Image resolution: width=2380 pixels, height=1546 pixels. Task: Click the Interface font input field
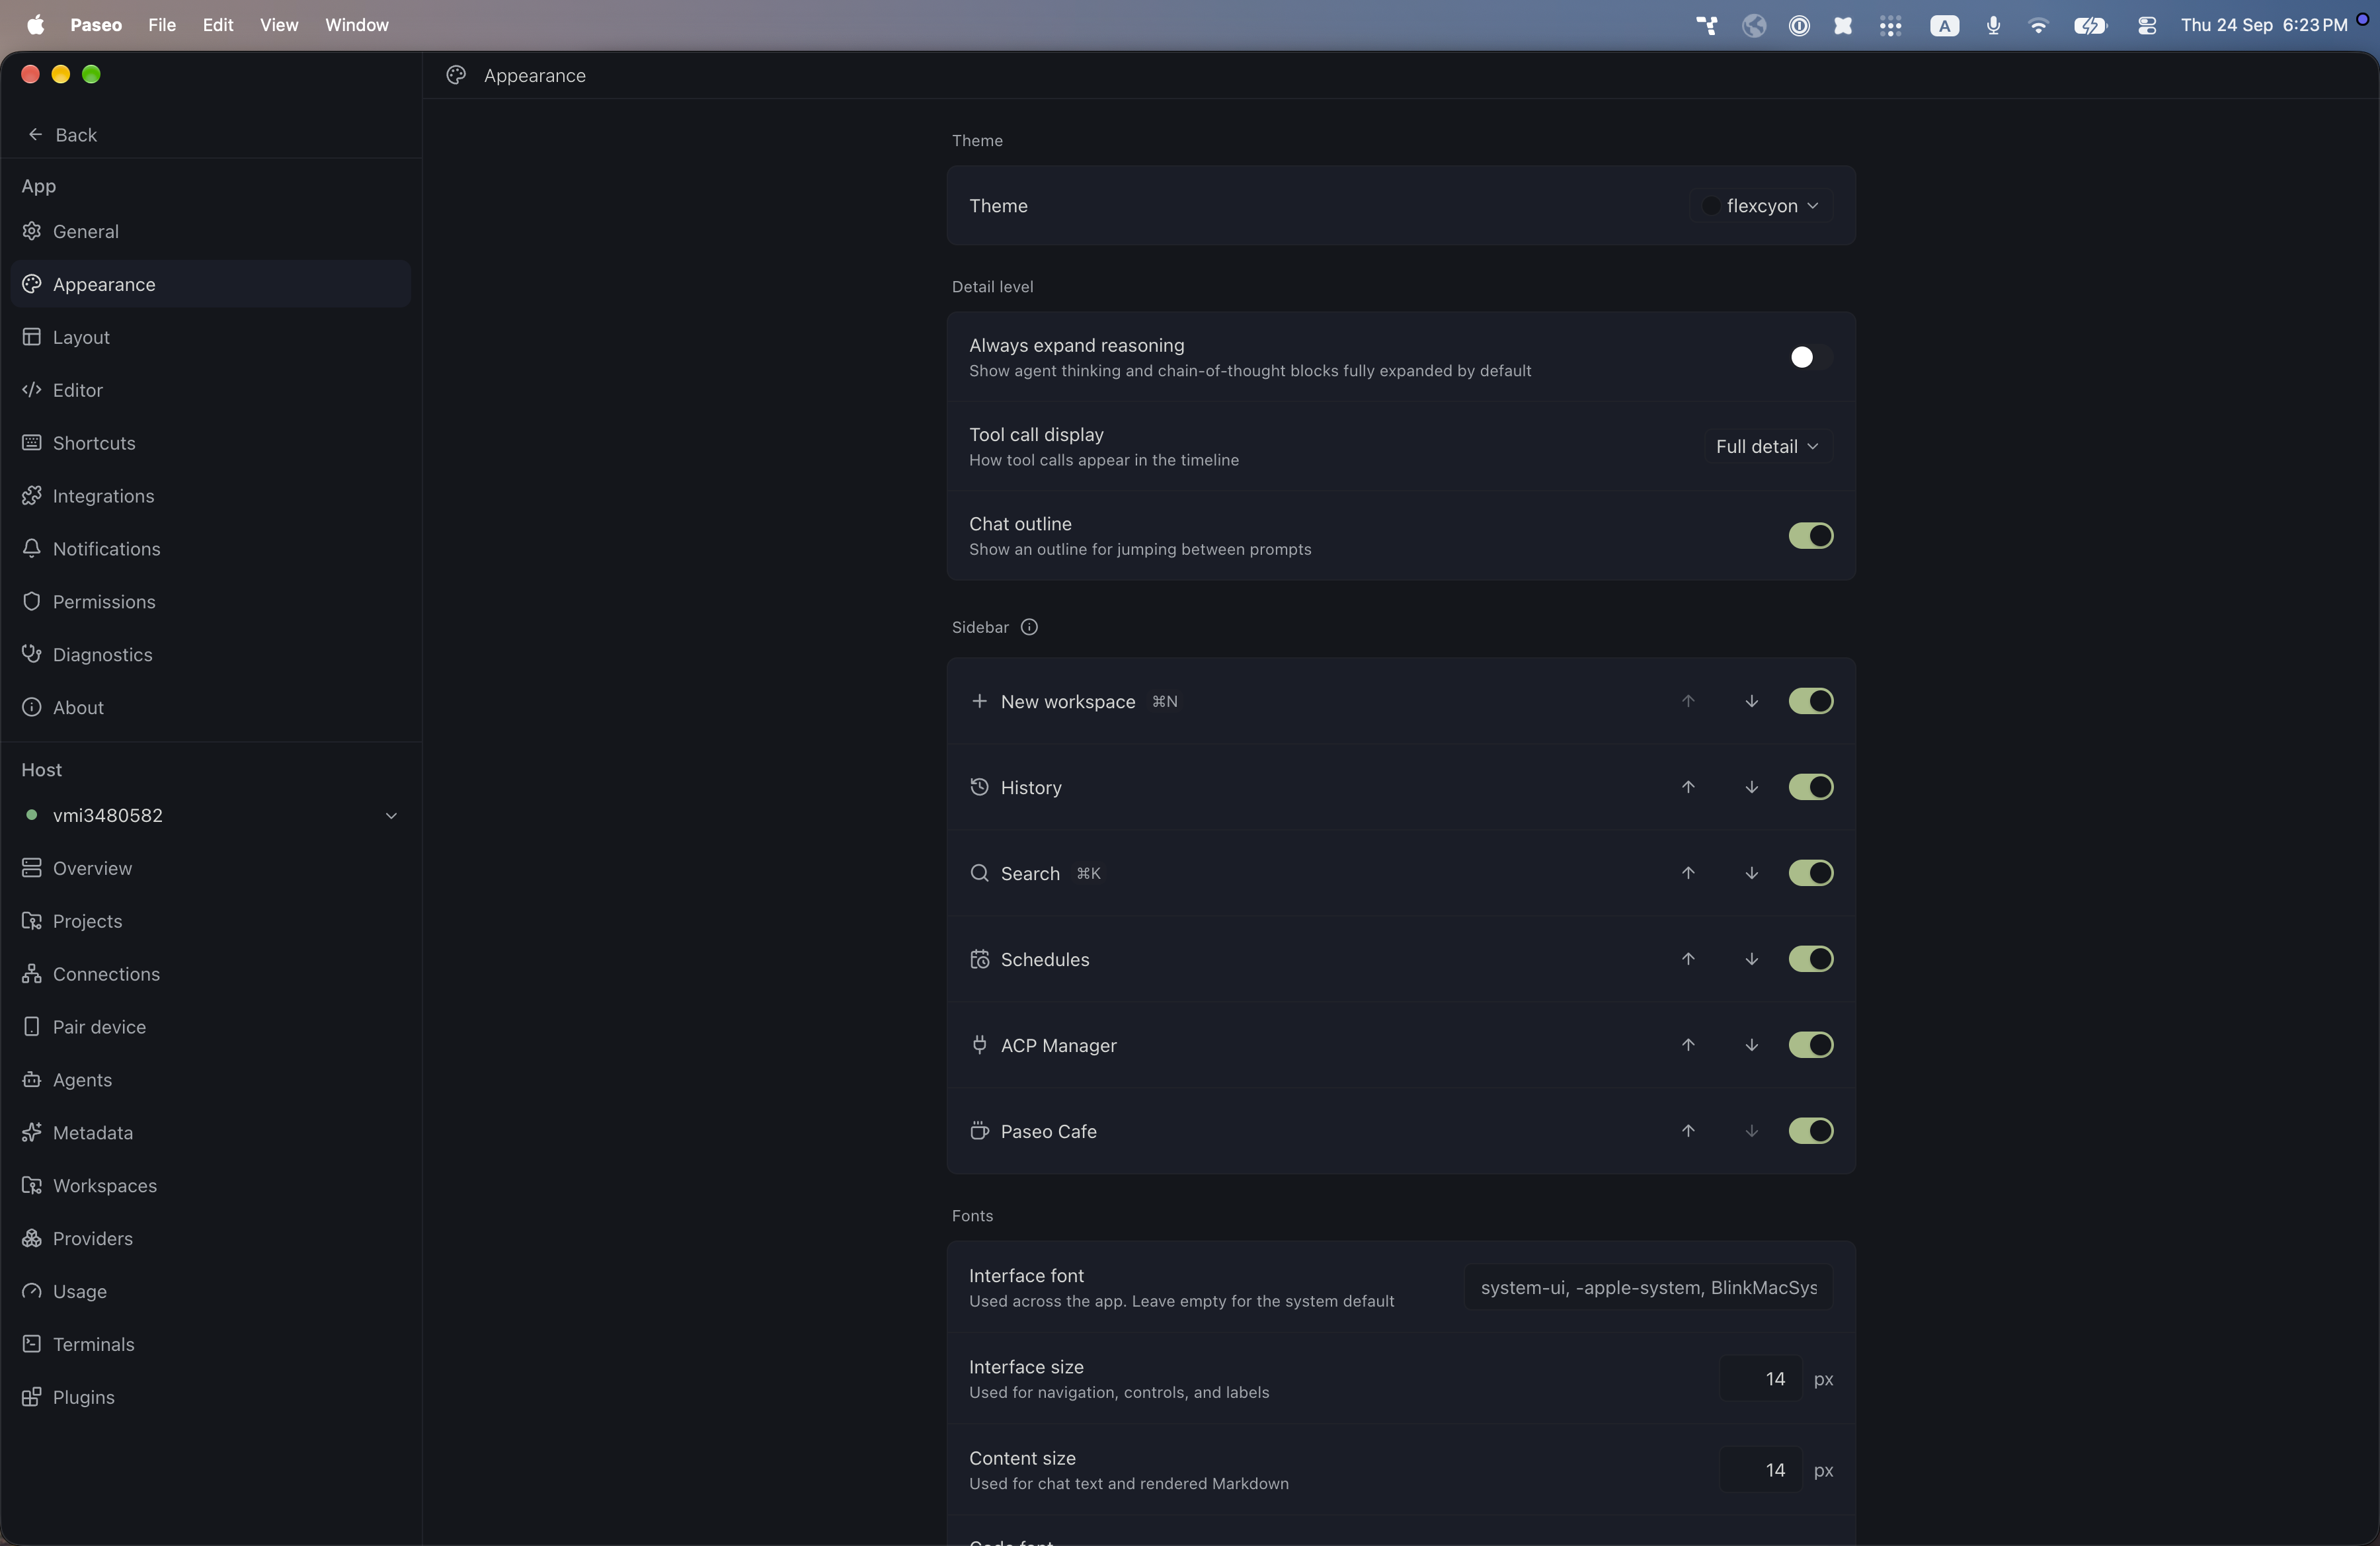point(1648,1287)
